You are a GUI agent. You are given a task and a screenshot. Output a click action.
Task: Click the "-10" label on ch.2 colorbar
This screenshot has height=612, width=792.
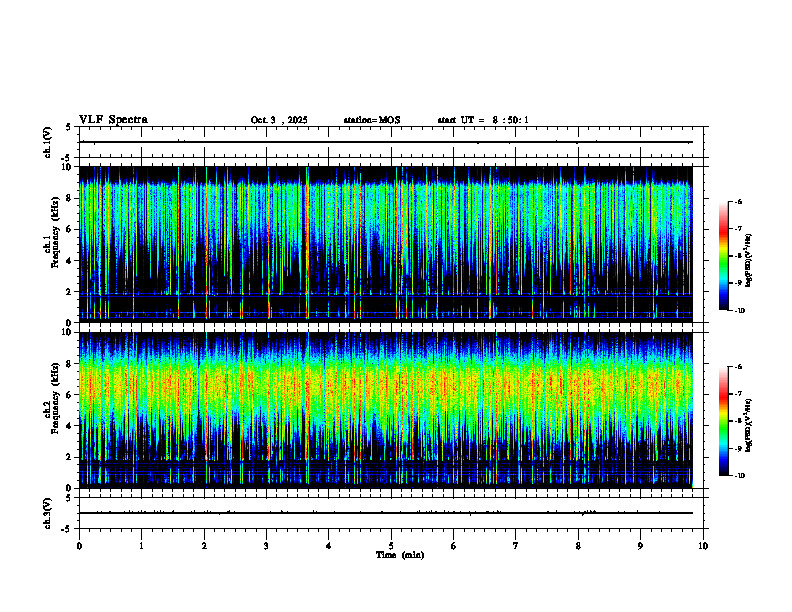point(739,476)
